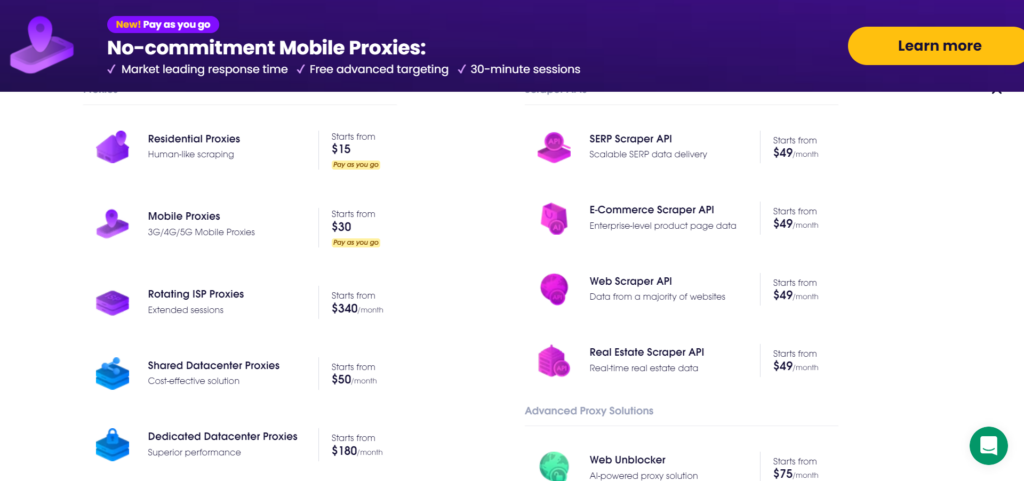The width and height of the screenshot is (1024, 481).
Task: Click the Dedicated Datacenter Proxies lock icon
Action: click(x=112, y=444)
